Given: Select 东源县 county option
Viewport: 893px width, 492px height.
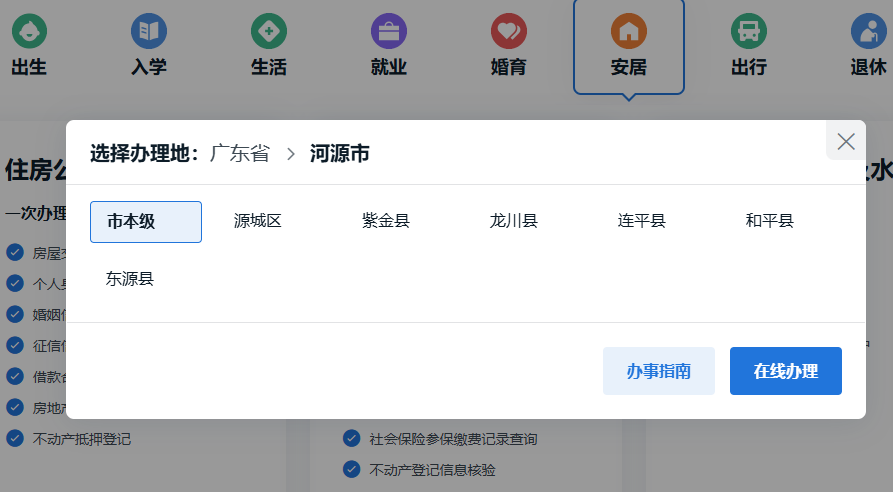Looking at the screenshot, I should pyautogui.click(x=130, y=279).
